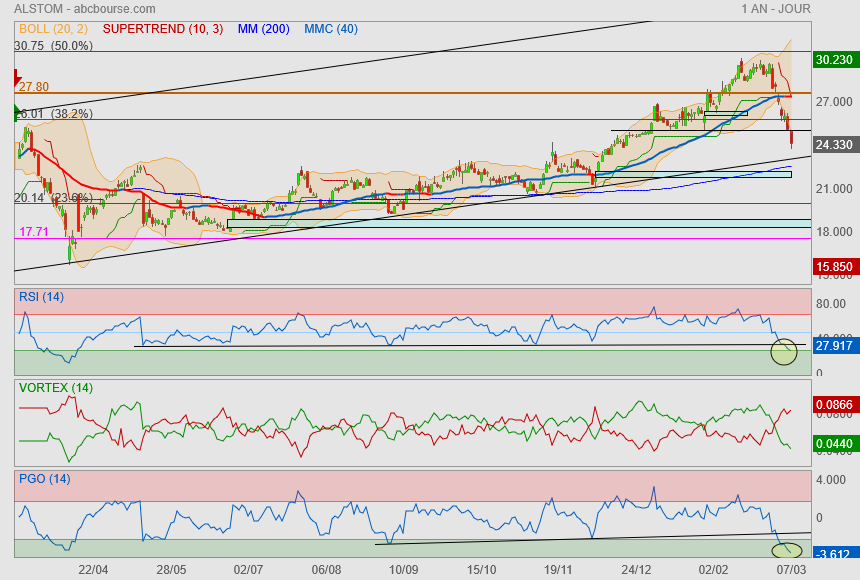The height and width of the screenshot is (580, 860).
Task: Select the MM (200) legend label
Action: click(264, 29)
